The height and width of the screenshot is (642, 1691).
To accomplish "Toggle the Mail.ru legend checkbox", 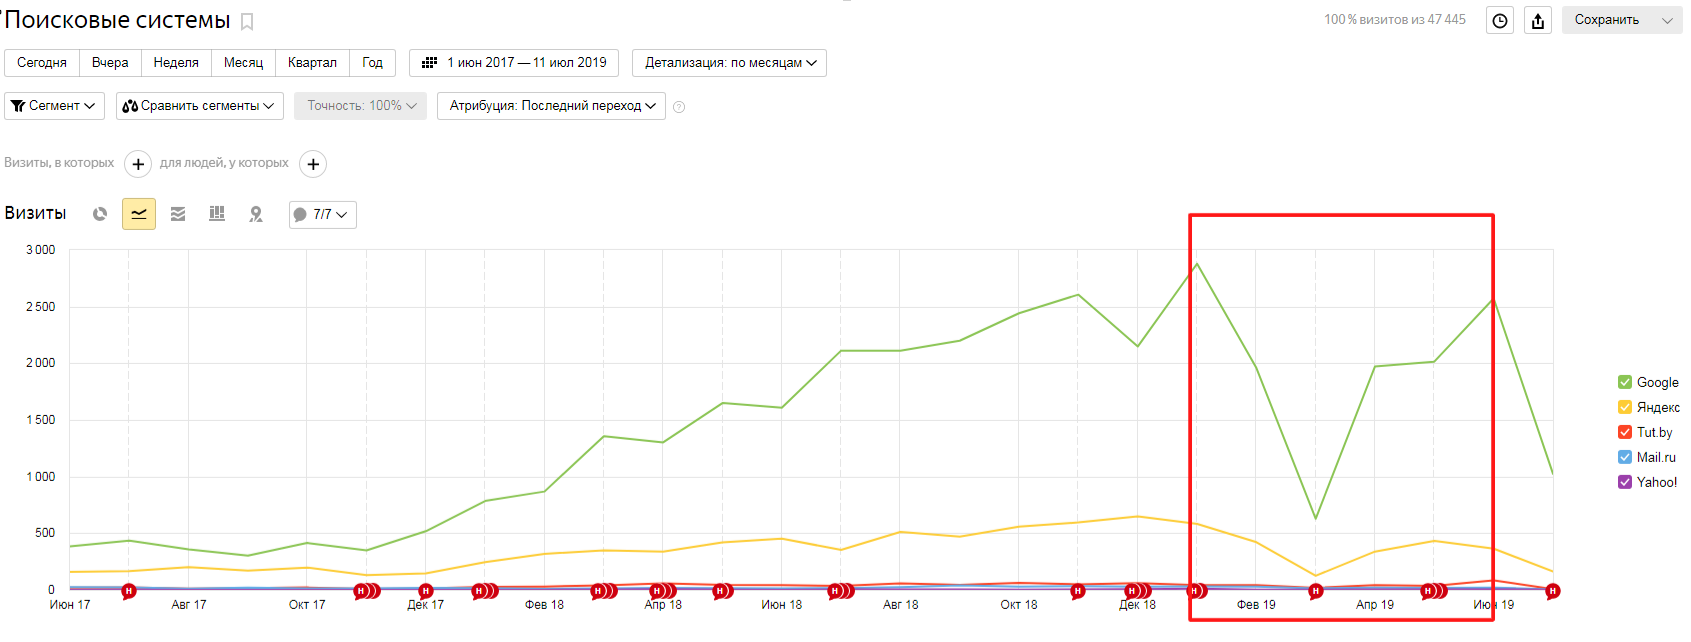I will pyautogui.click(x=1625, y=457).
